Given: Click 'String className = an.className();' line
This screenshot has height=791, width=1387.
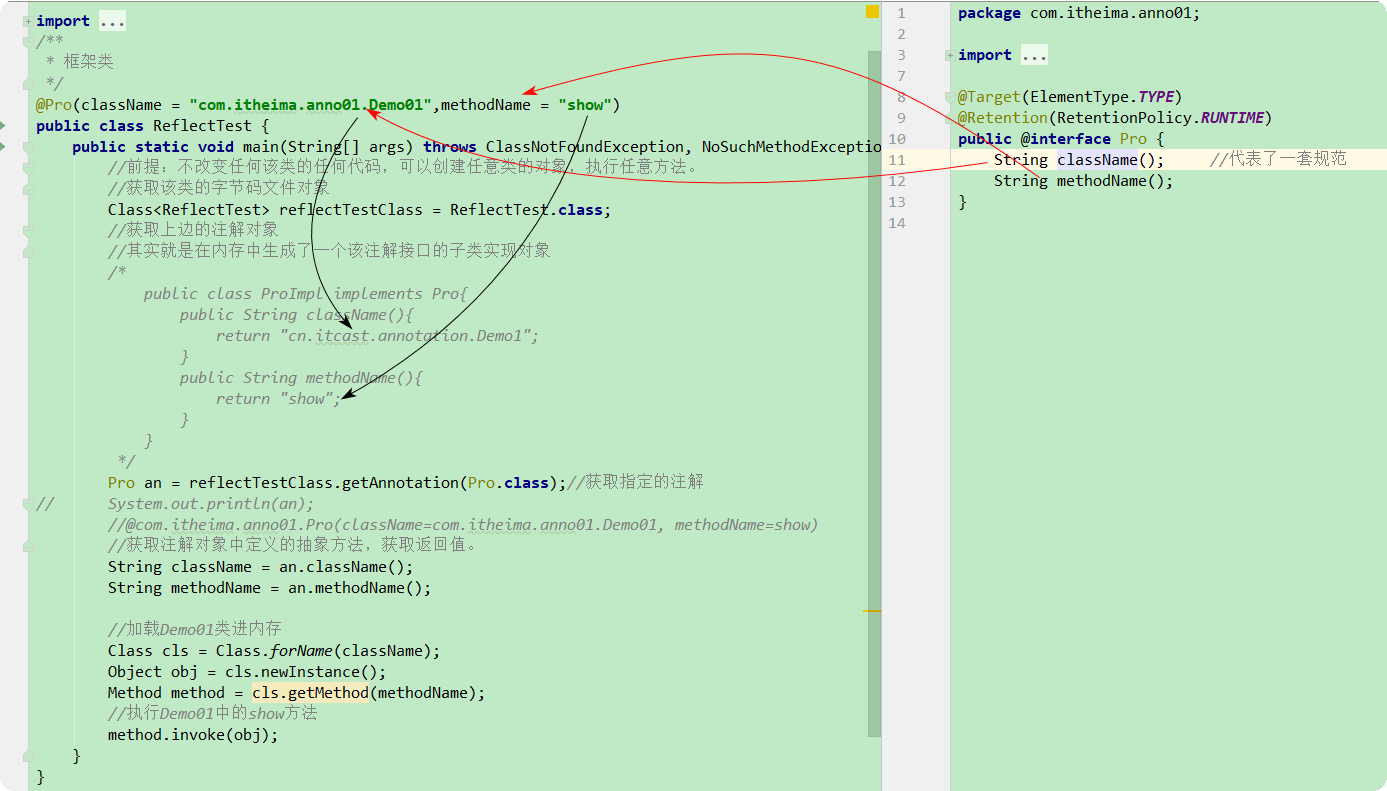Looking at the screenshot, I should 260,567.
